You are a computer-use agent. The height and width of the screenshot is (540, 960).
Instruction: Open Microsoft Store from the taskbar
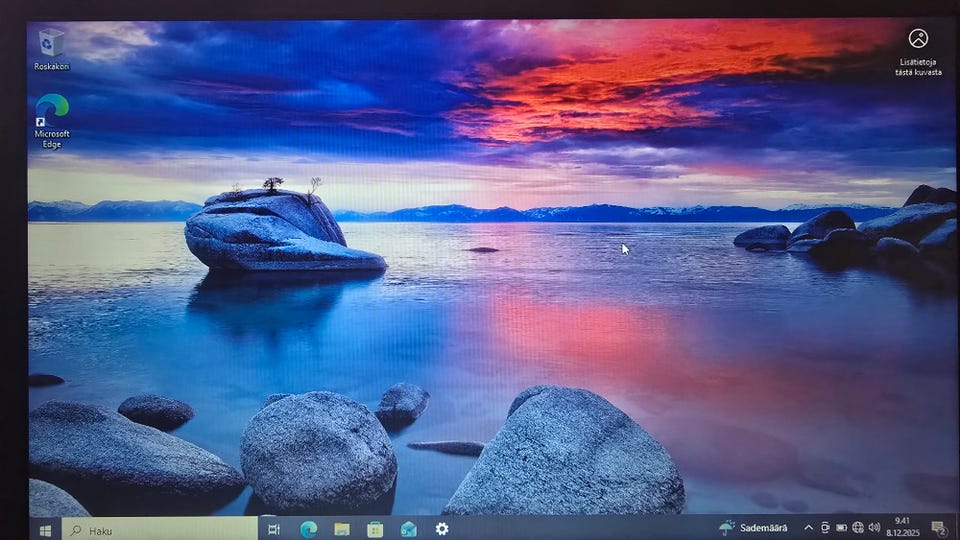click(375, 529)
